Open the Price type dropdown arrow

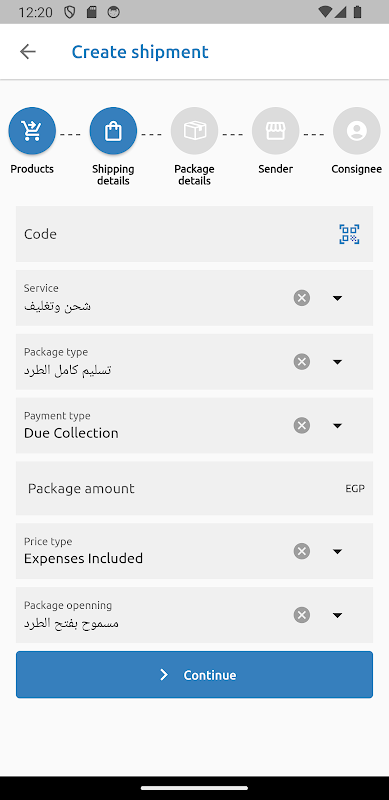click(x=337, y=551)
